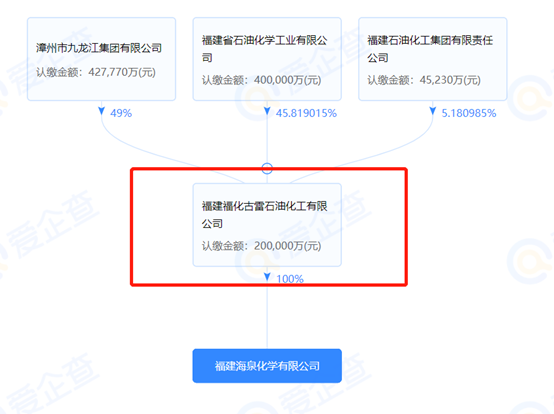The image size is (554, 414).
Task: Open the blue 福建海泉化学有限公司 button
Action: 267,366
